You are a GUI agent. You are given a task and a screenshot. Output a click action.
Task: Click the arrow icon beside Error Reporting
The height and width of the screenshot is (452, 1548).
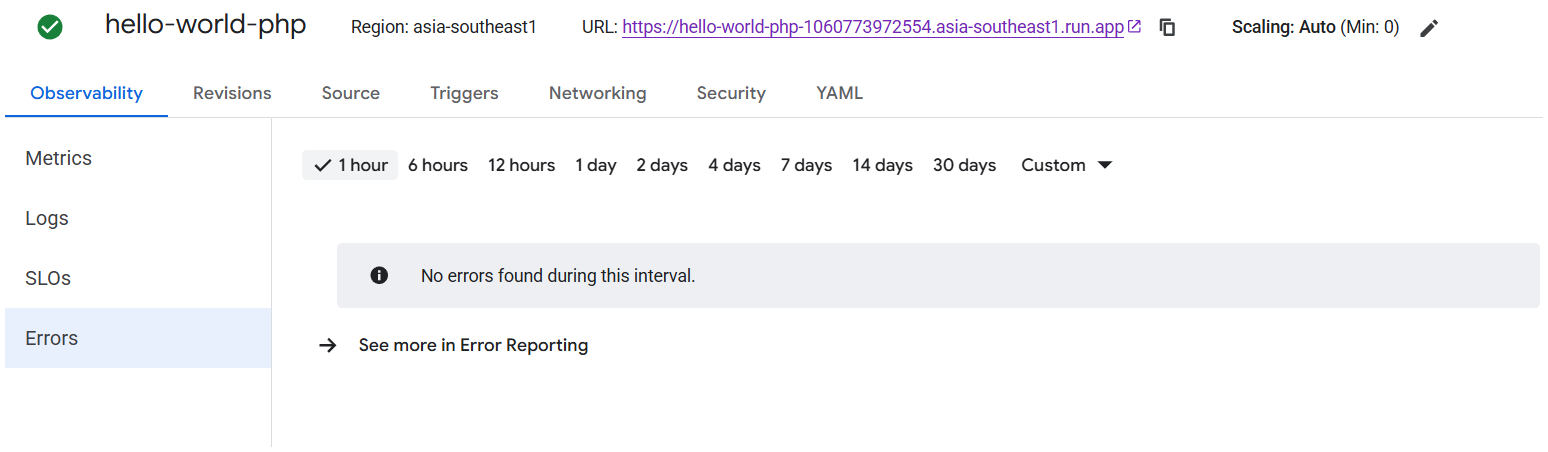tap(327, 345)
